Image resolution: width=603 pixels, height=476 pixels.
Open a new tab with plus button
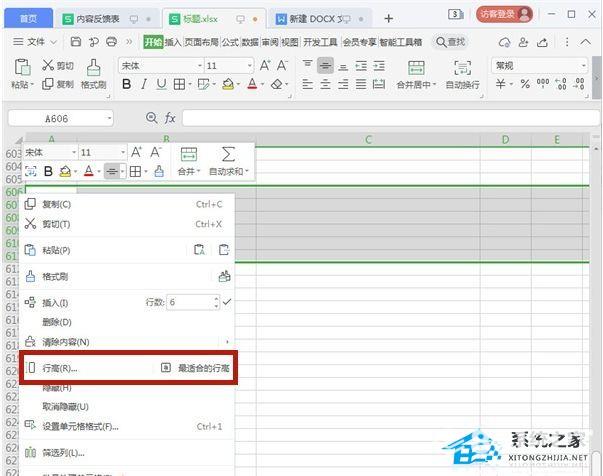pyautogui.click(x=388, y=18)
